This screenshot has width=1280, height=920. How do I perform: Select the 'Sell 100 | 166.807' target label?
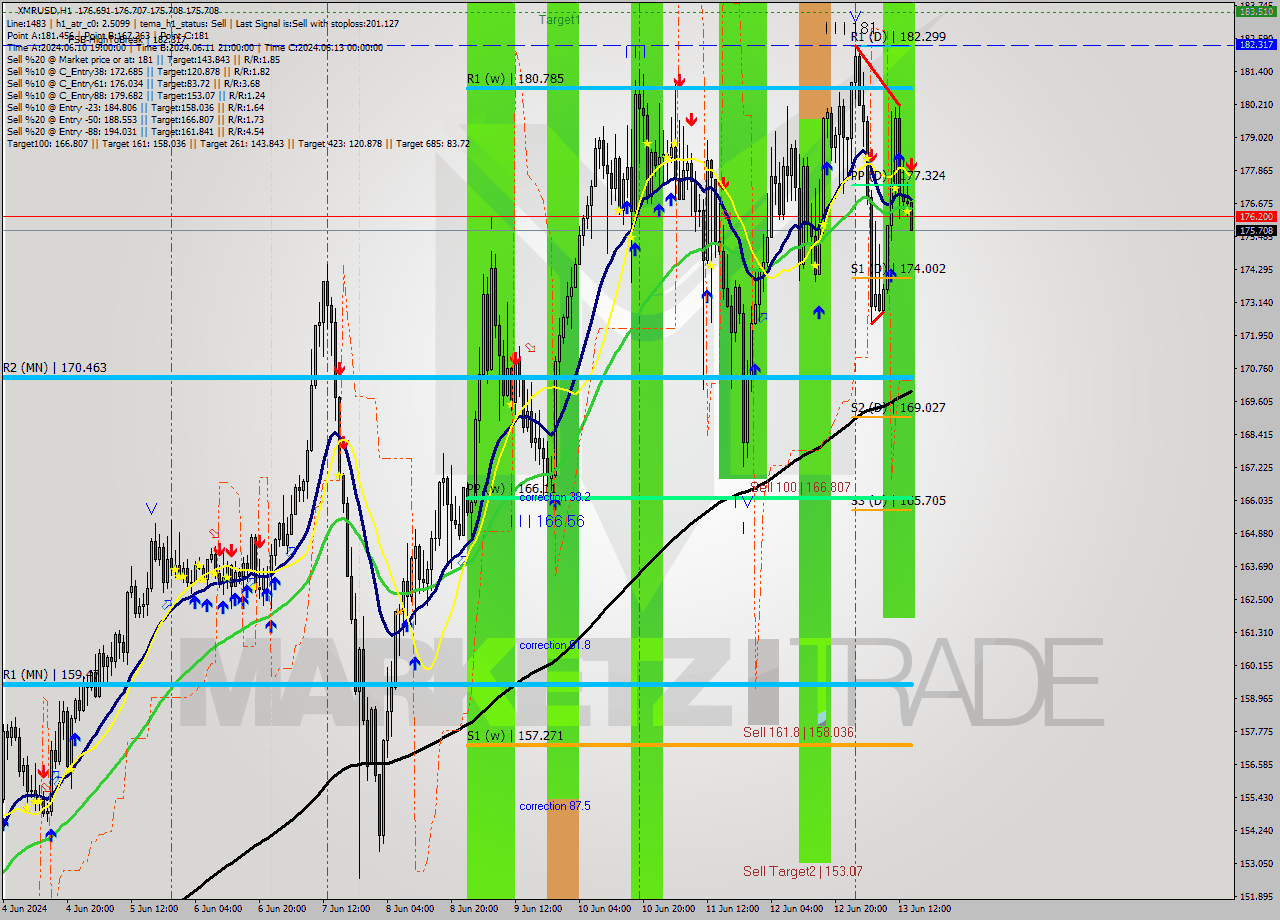pyautogui.click(x=800, y=487)
